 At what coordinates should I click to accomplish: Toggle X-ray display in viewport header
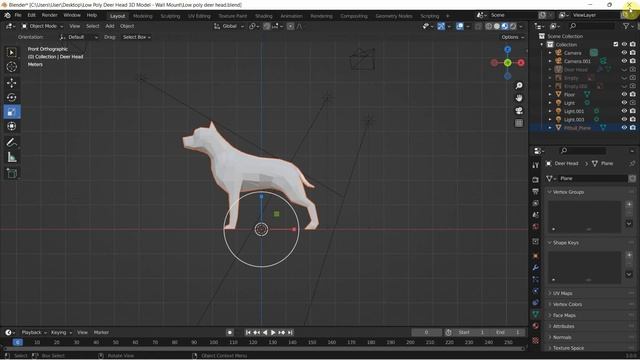(x=478, y=26)
